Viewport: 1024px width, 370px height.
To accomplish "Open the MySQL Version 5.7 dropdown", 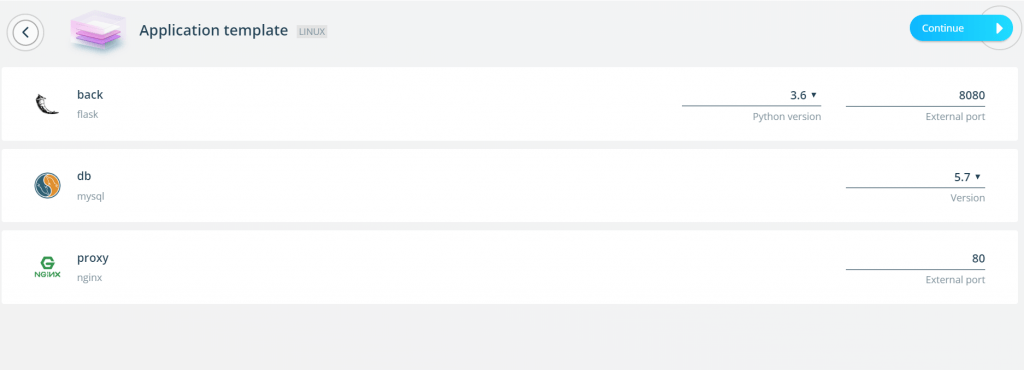I will pos(915,177).
